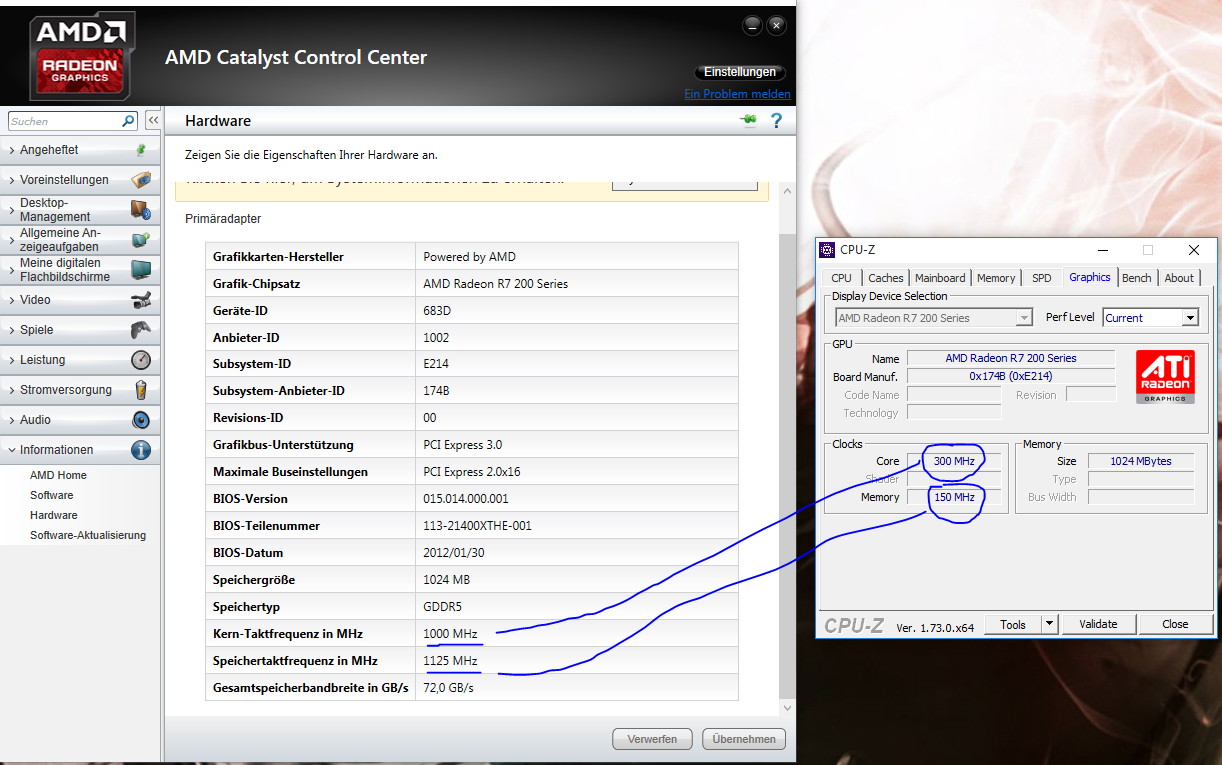
Task: Minimize the Catalyst Control Center window
Action: pos(752,25)
